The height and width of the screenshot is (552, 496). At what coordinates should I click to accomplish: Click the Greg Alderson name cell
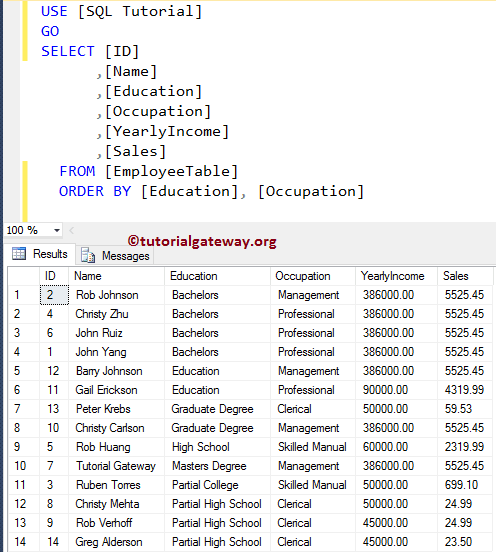pos(117,542)
